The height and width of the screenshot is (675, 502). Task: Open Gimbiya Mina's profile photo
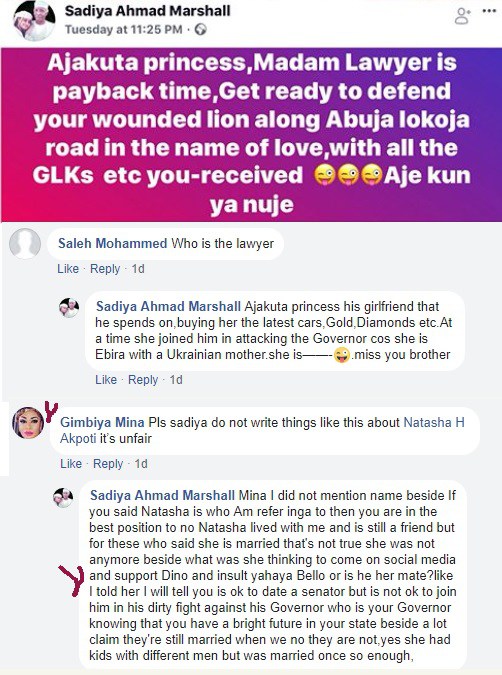tap(28, 423)
